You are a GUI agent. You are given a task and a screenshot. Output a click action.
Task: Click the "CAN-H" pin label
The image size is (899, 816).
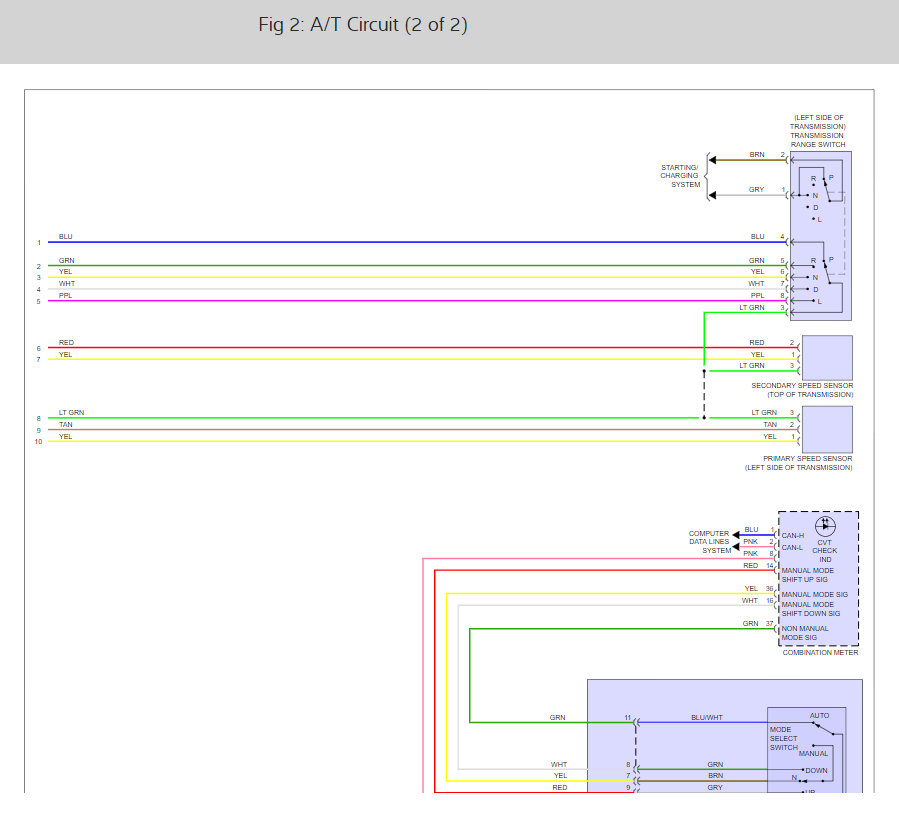pos(793,535)
